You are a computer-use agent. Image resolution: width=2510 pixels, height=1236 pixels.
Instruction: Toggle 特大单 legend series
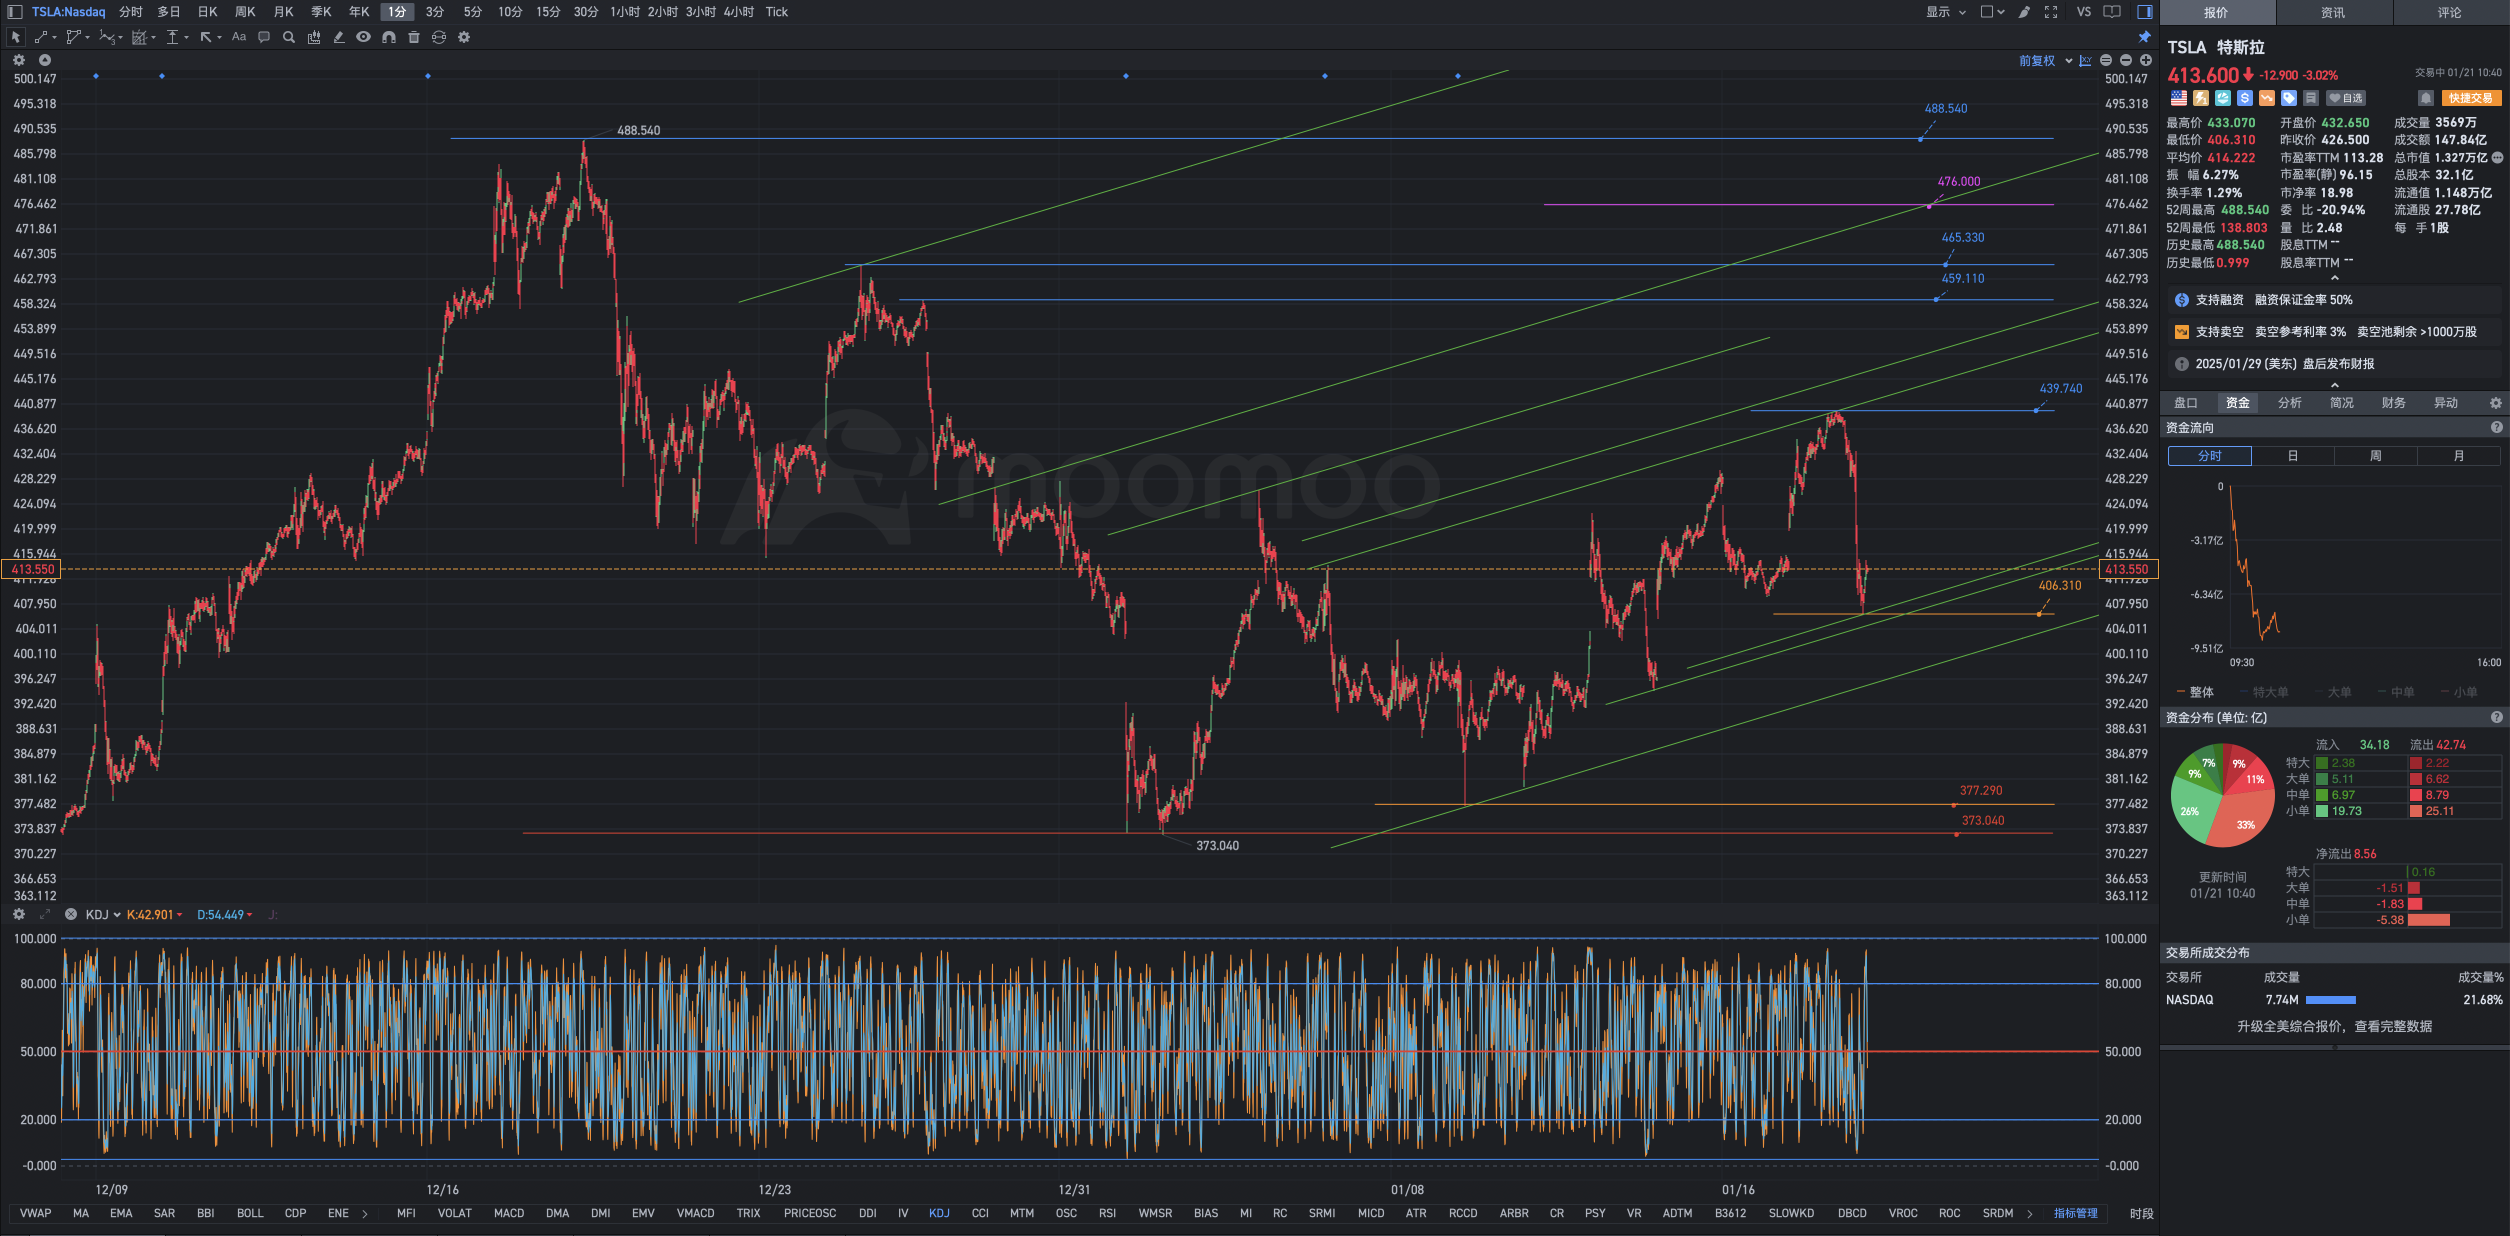click(2263, 692)
